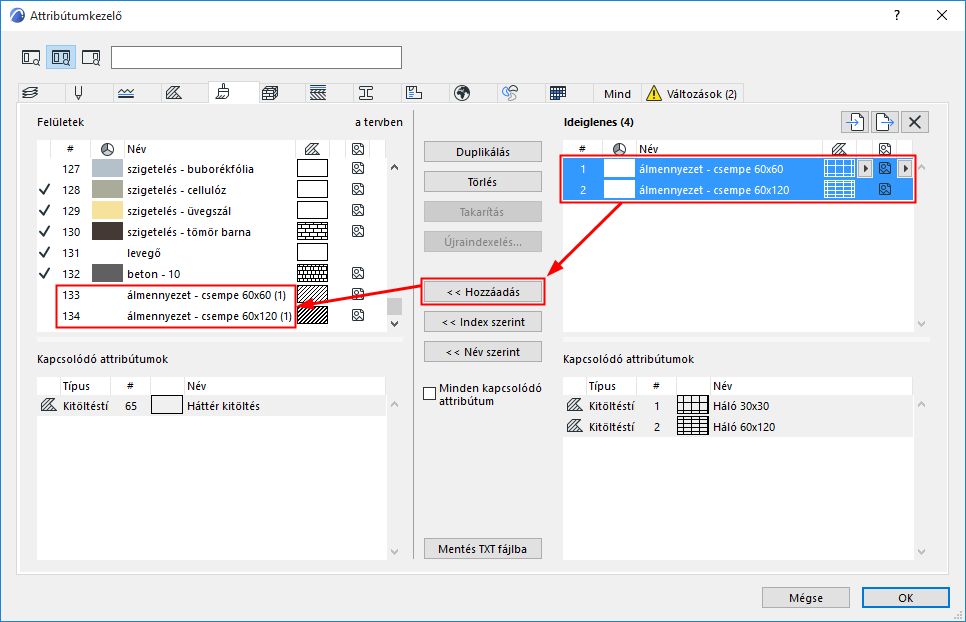Toggle checkmark for szigetelés - tömör barna
The image size is (966, 622).
[x=44, y=232]
